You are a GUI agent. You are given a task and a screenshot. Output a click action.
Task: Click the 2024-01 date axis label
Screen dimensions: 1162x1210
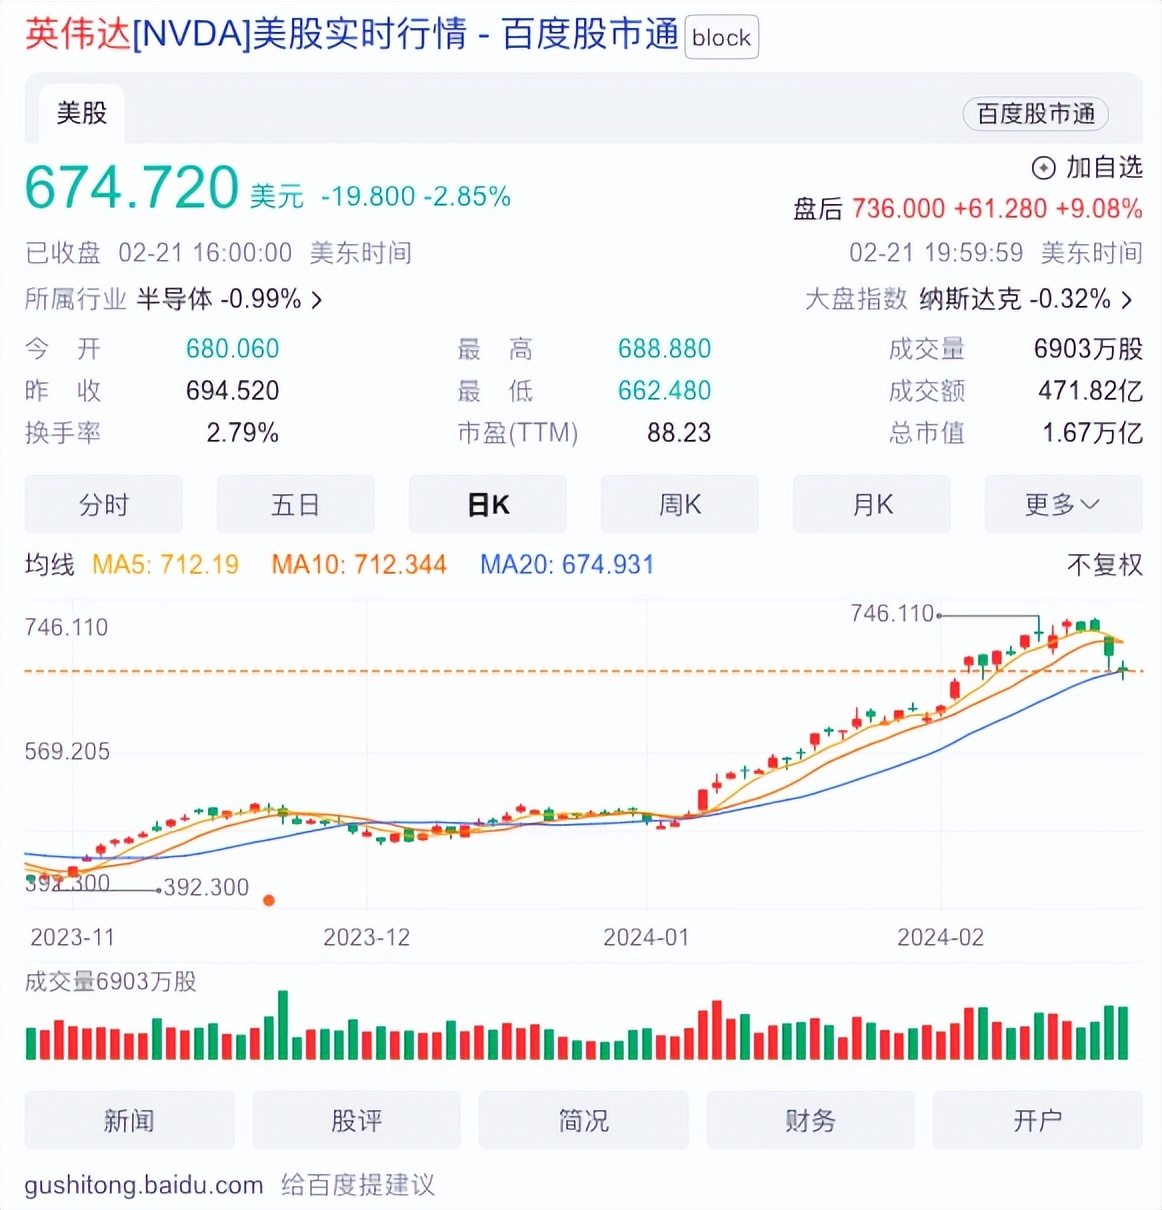coord(646,938)
